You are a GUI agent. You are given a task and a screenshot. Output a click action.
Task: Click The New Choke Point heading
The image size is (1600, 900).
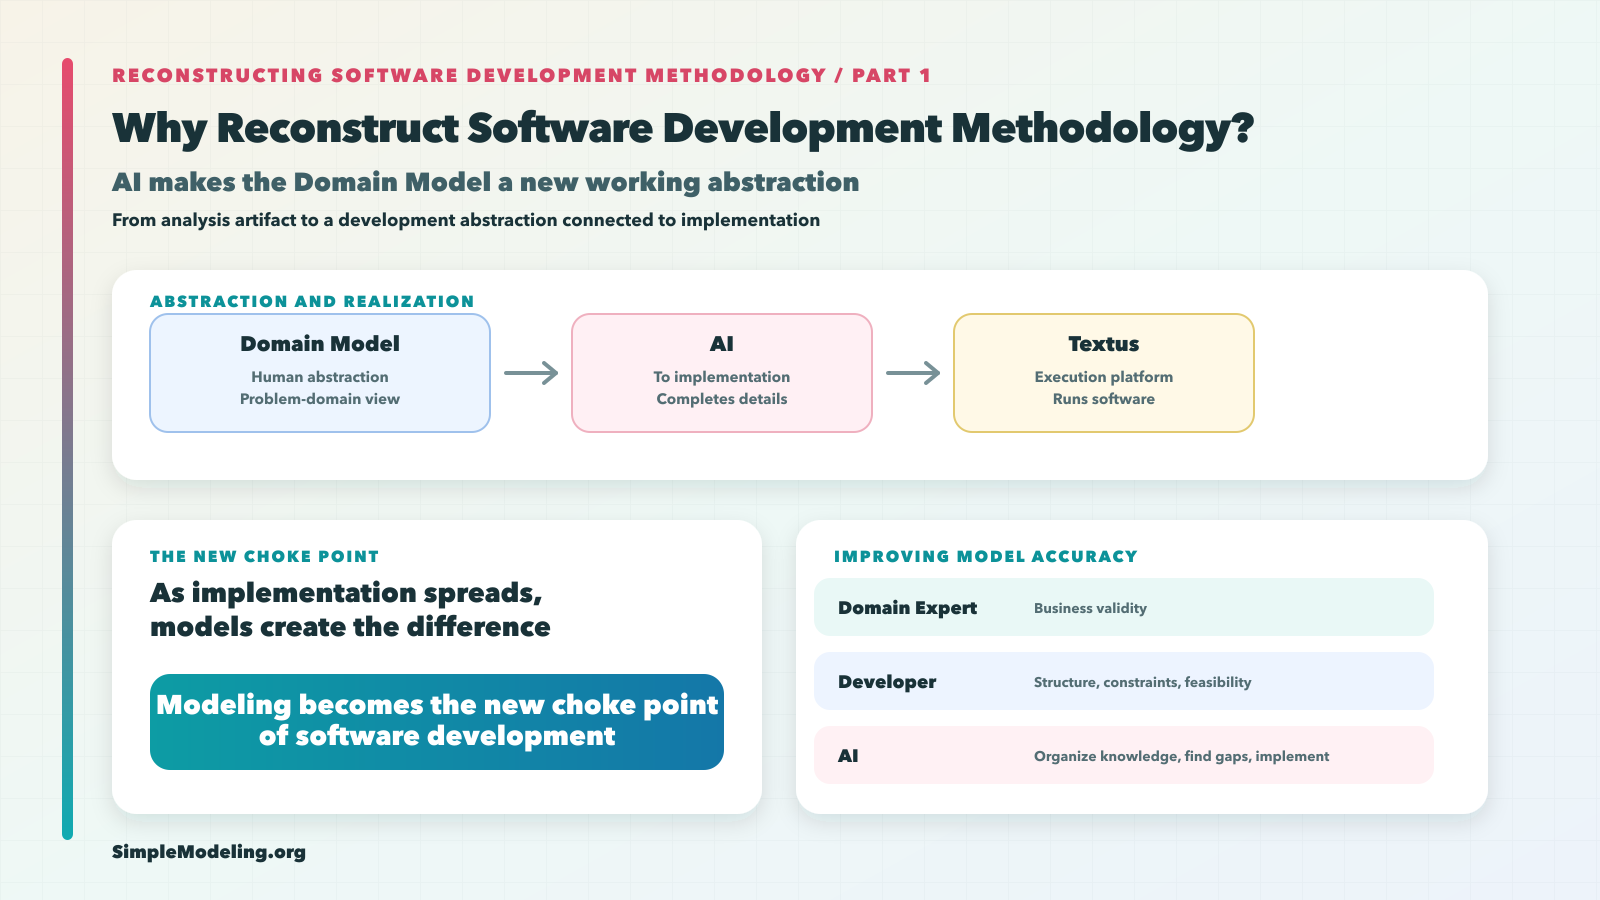(x=265, y=556)
